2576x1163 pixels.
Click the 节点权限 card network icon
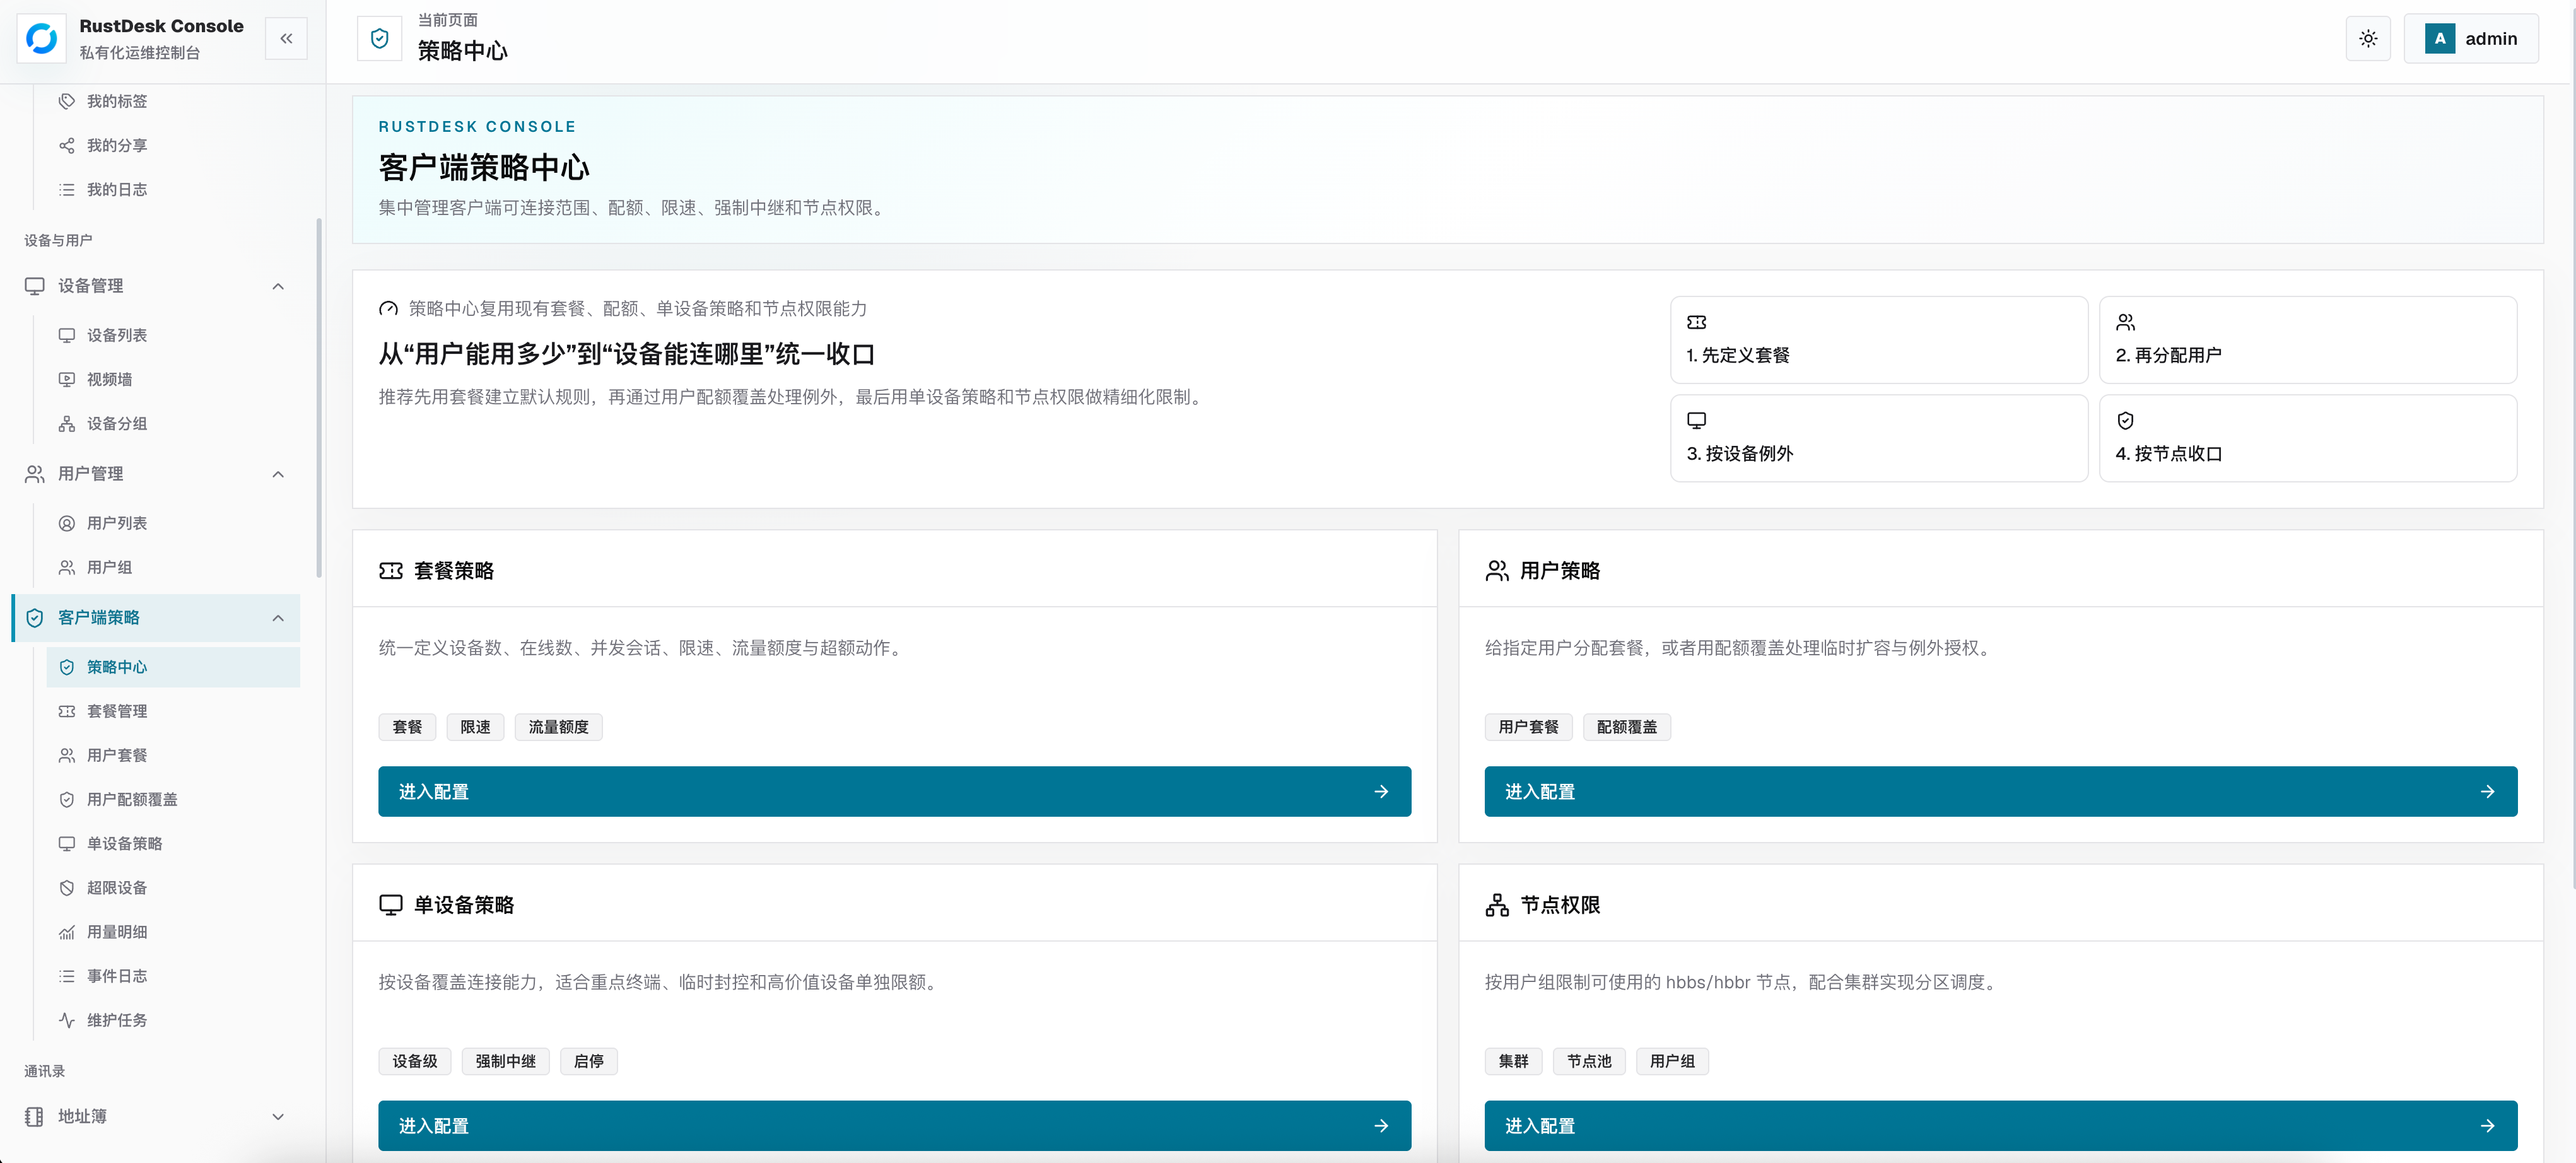click(x=1497, y=904)
